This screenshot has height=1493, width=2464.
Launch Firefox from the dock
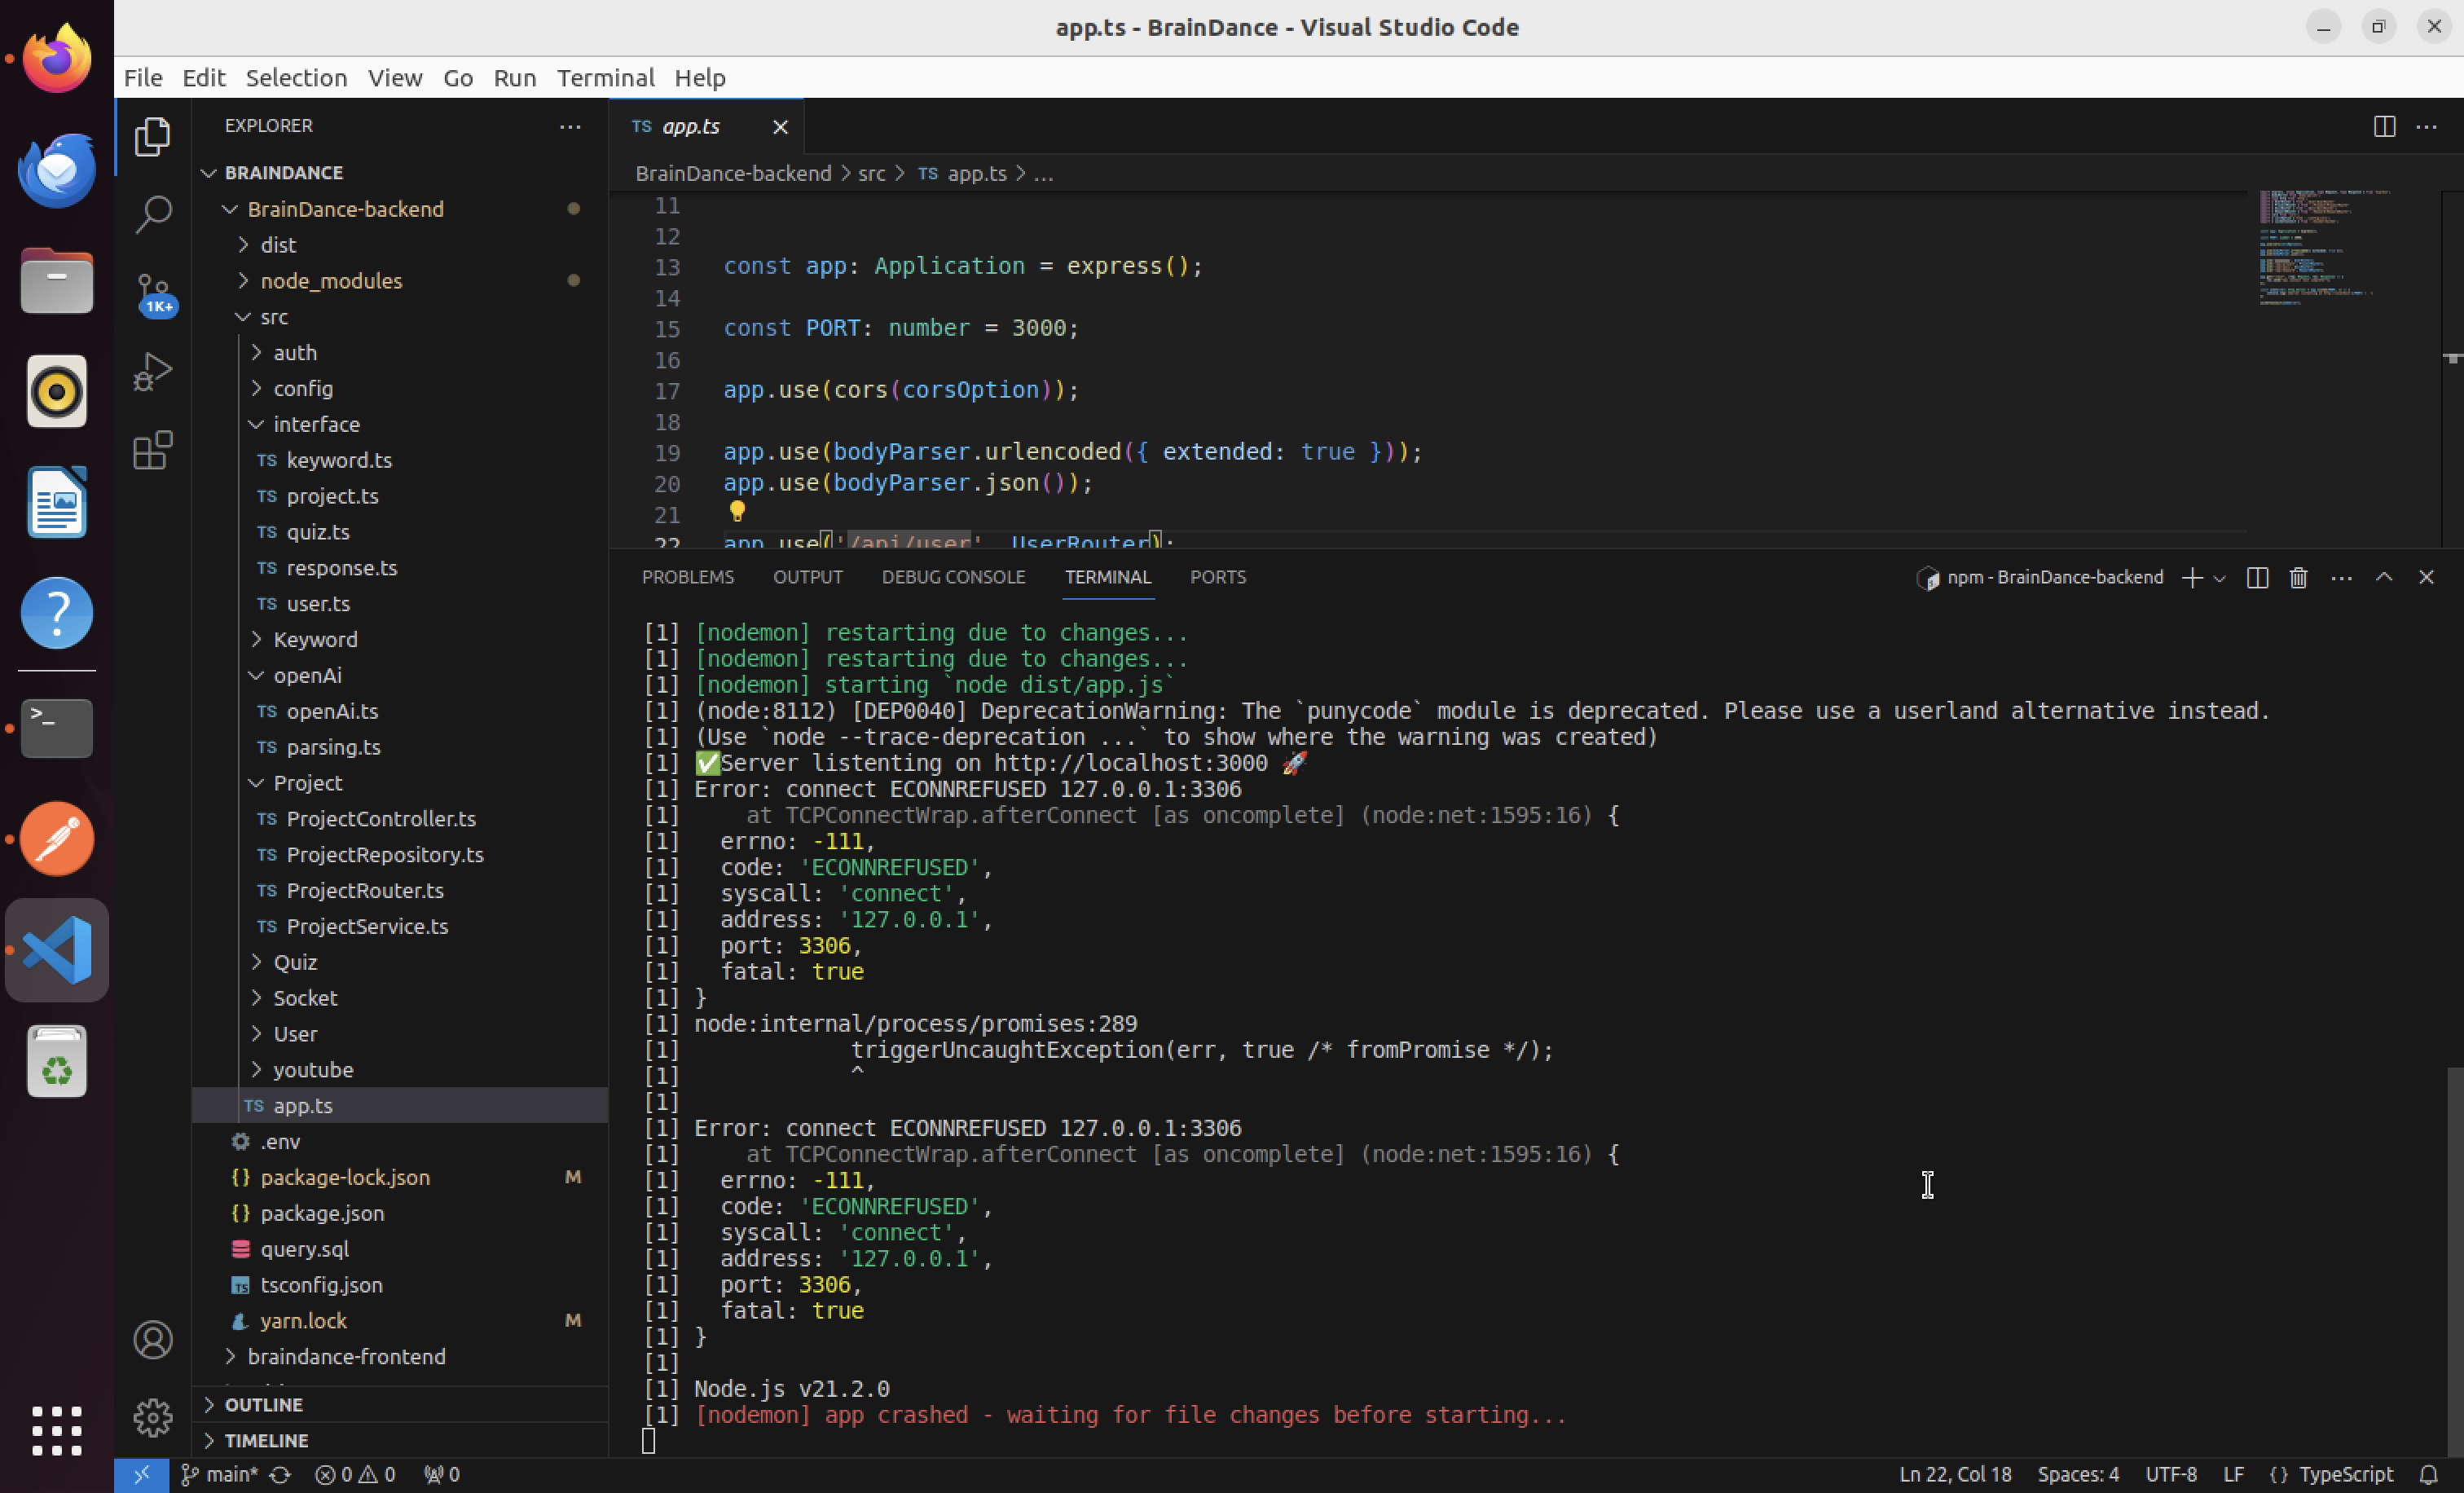click(57, 58)
